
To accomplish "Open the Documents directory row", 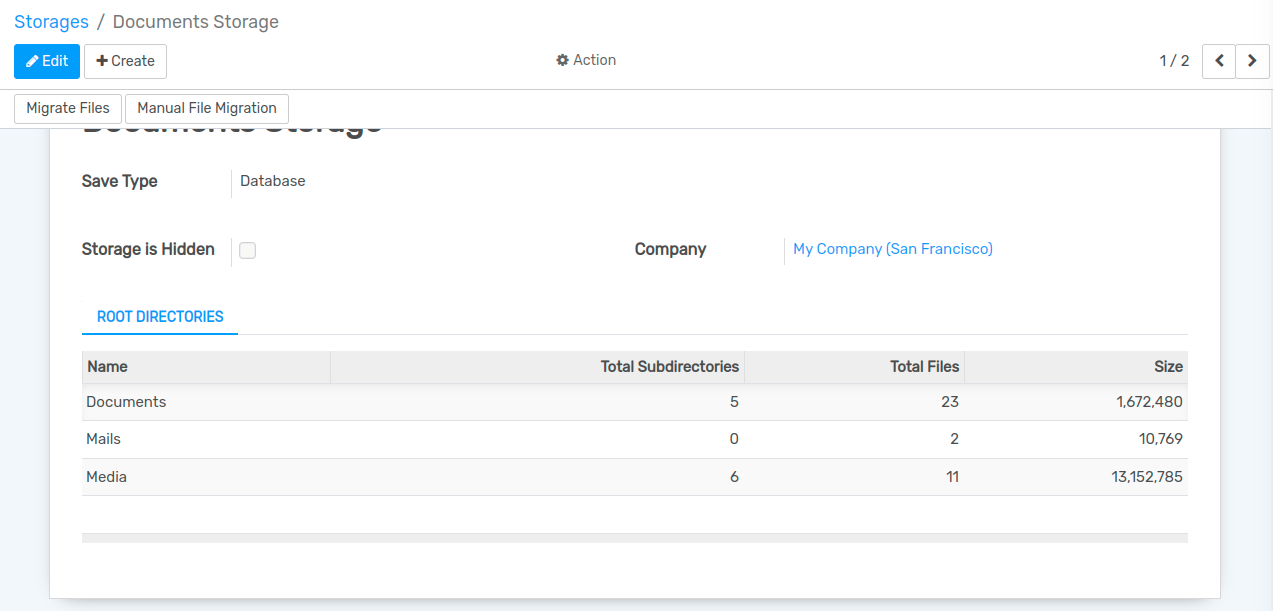I will pyautogui.click(x=126, y=402).
